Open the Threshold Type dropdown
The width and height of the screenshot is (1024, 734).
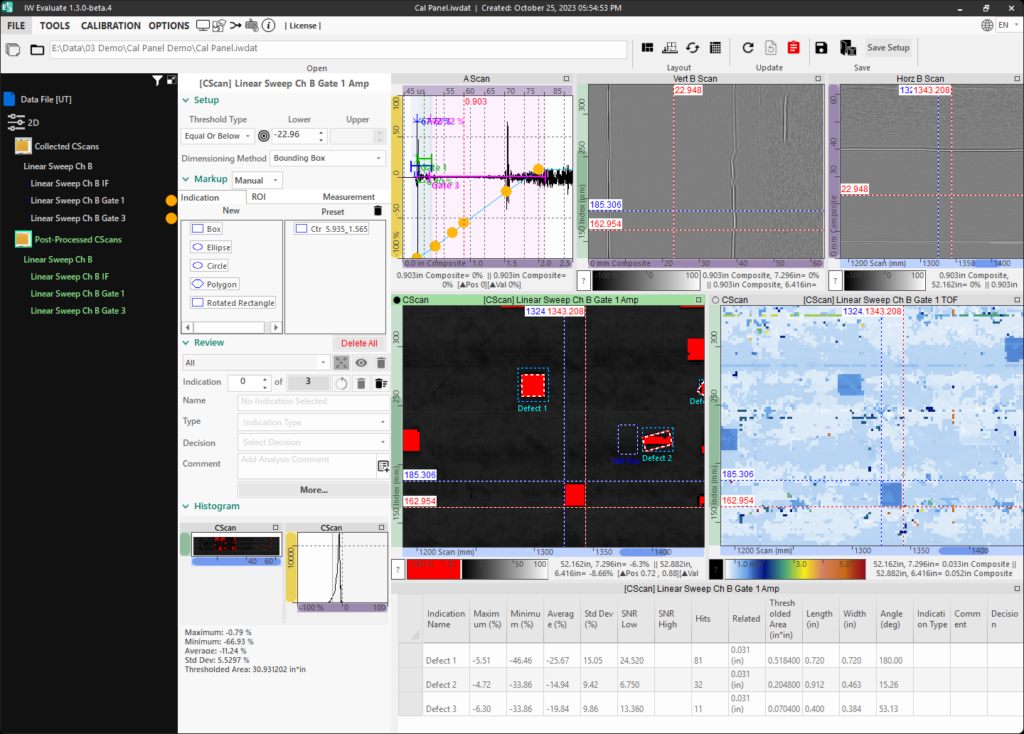coord(219,136)
